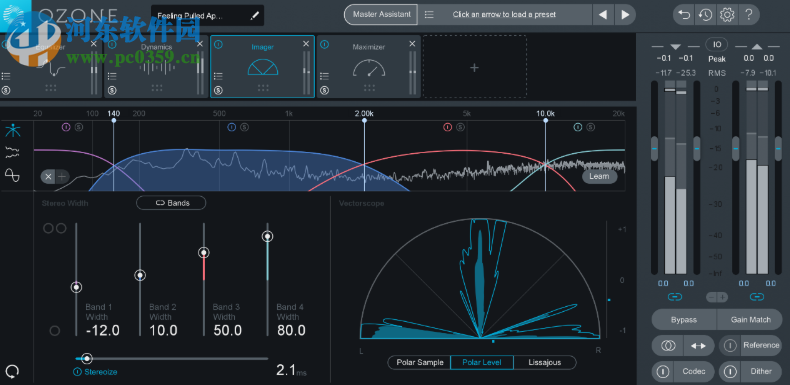Screen dimensions: 790x385
Task: Toggle Band 2 bypass in the spectrum
Action: [232, 127]
